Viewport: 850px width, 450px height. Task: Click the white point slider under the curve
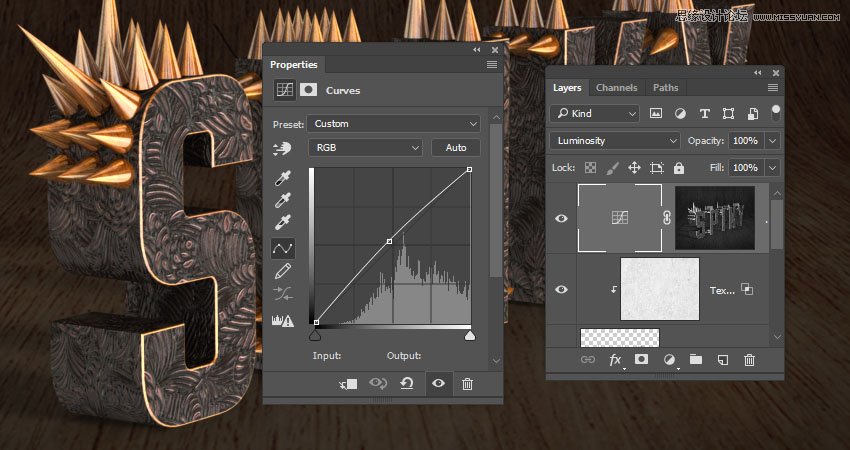(470, 336)
